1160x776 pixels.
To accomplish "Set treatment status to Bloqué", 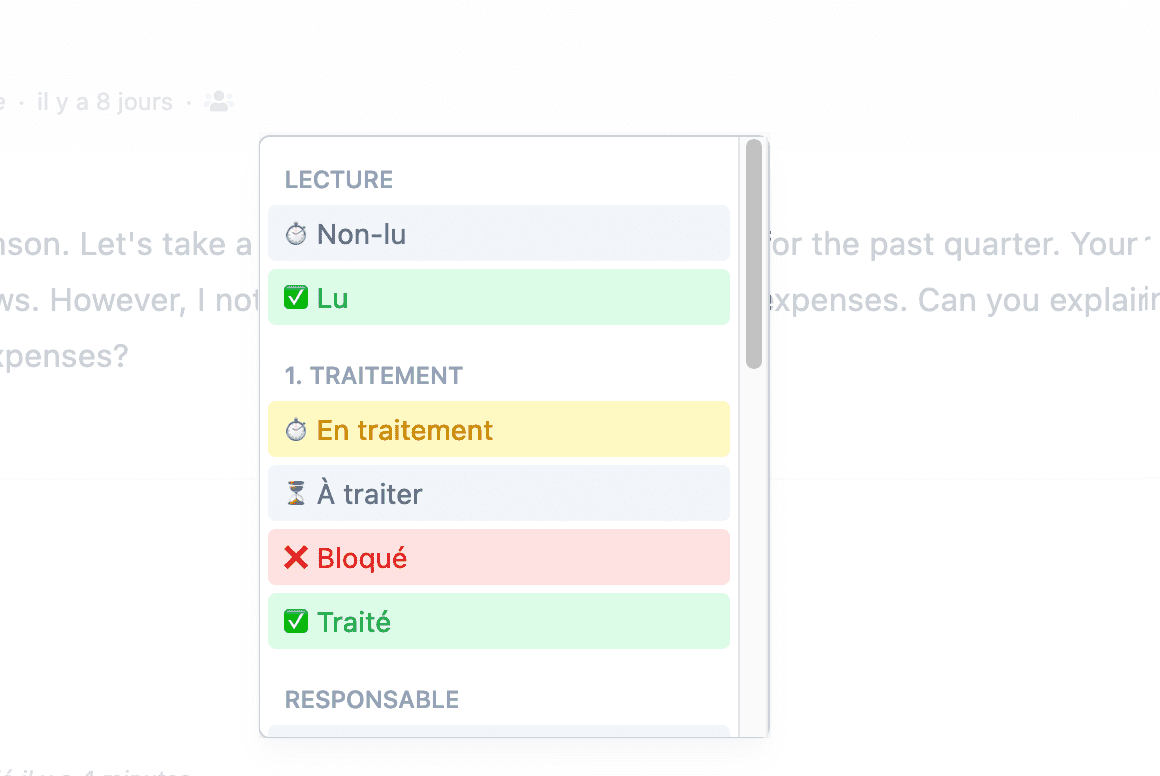I will pyautogui.click(x=499, y=558).
